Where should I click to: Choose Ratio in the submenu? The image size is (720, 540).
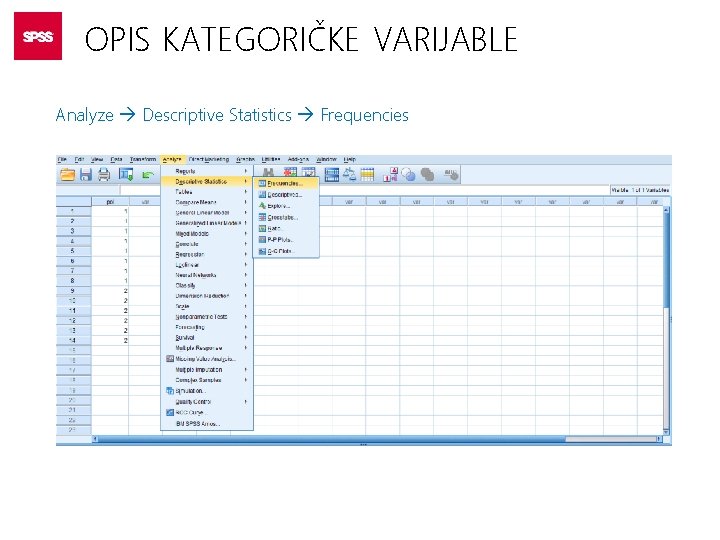click(287, 228)
